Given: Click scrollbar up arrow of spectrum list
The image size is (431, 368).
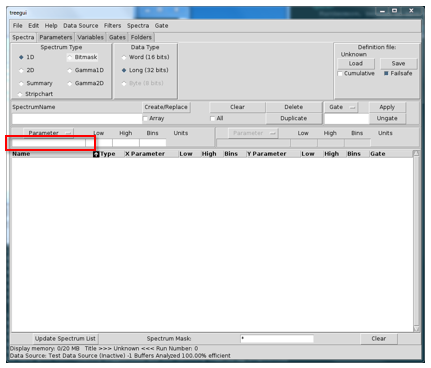Looking at the screenshot, I should [416, 153].
